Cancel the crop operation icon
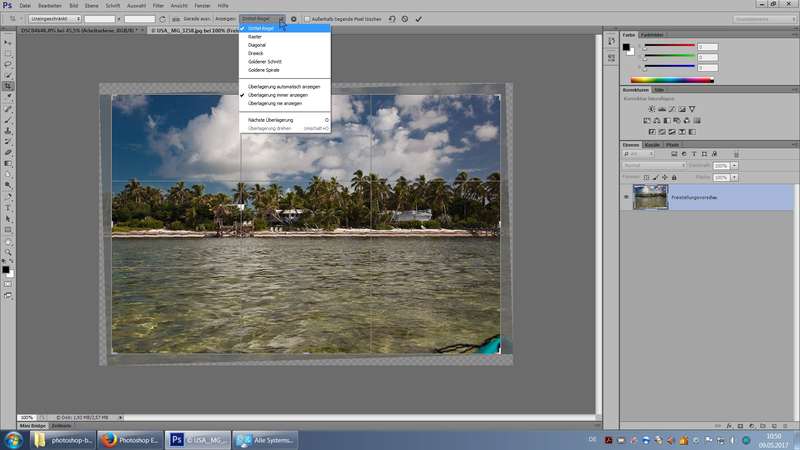The width and height of the screenshot is (800, 450). (404, 19)
